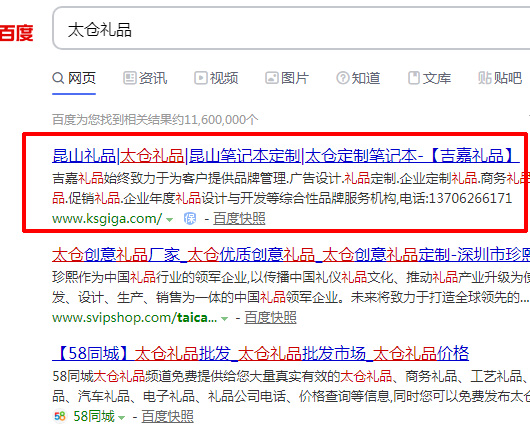Click the www.svipshop.com/taica... URL
The height and width of the screenshot is (430, 530).
135,318
